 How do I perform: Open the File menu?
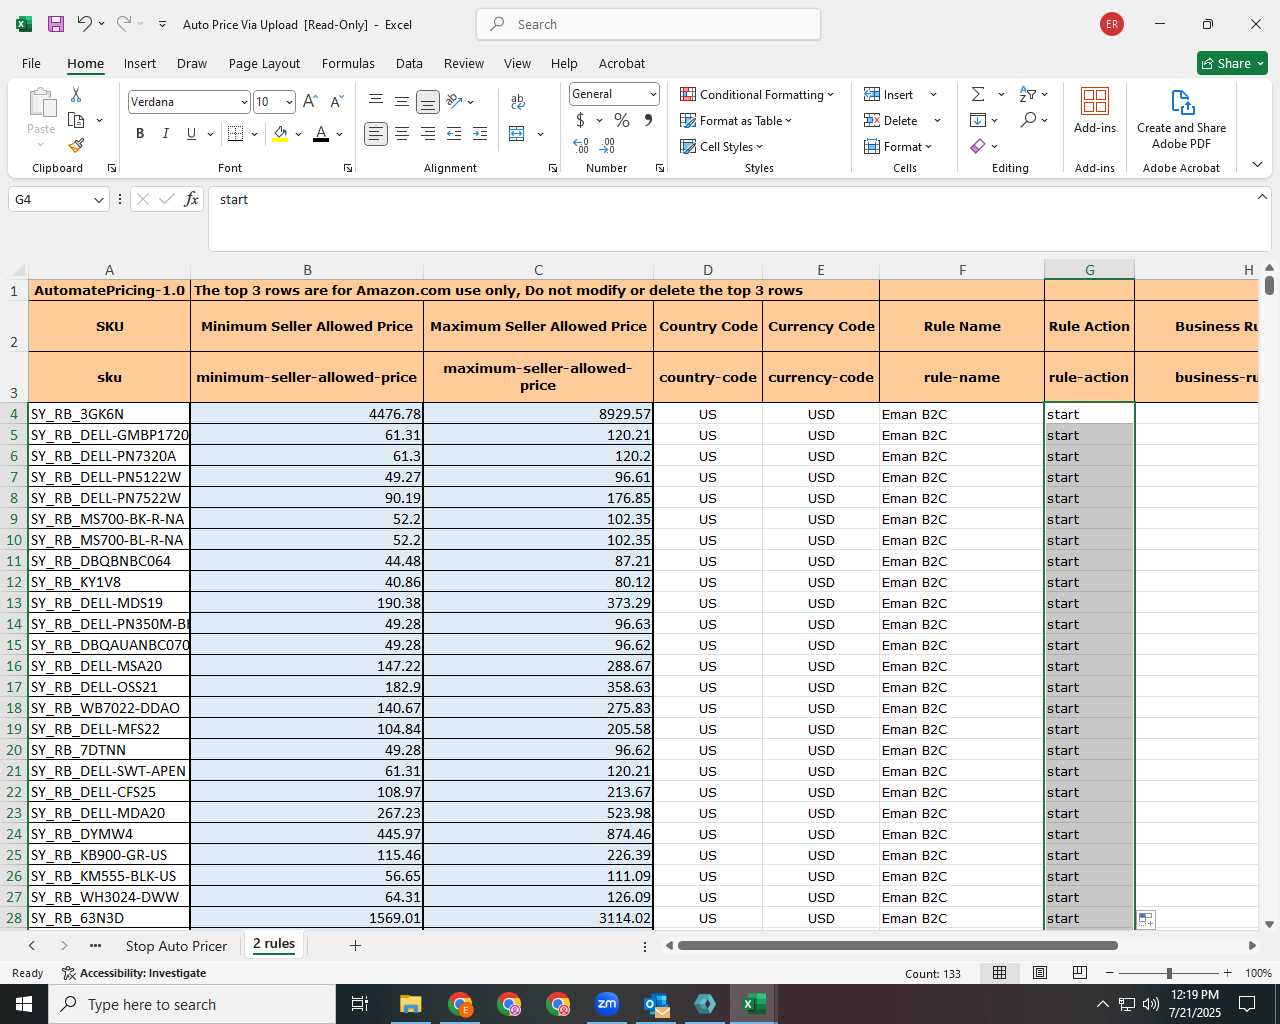31,63
